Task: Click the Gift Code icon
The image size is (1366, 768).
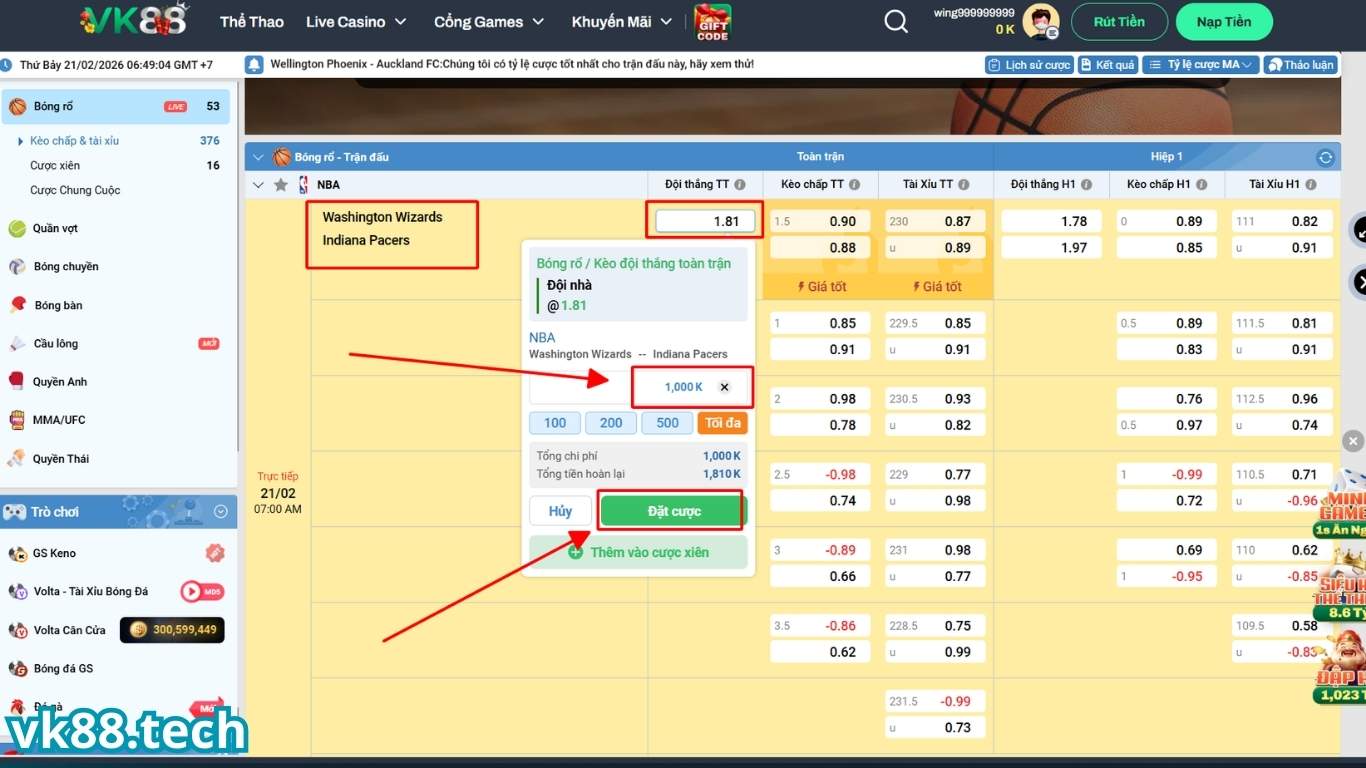Action: [712, 22]
